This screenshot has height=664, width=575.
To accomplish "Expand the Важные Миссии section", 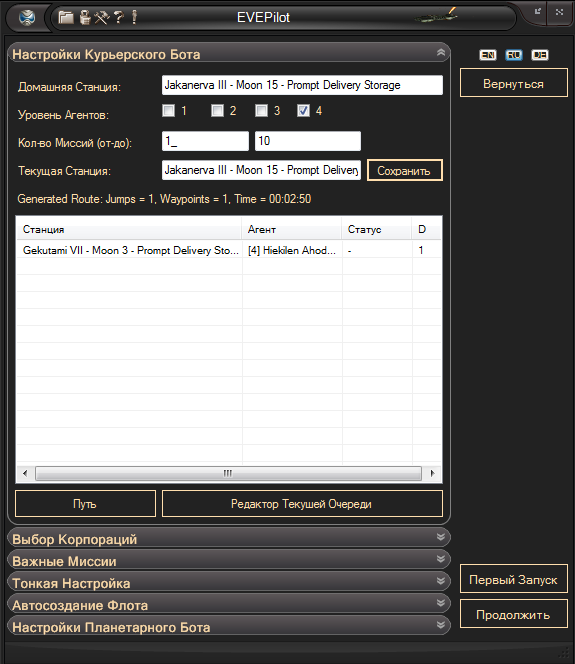I will pyautogui.click(x=441, y=559).
